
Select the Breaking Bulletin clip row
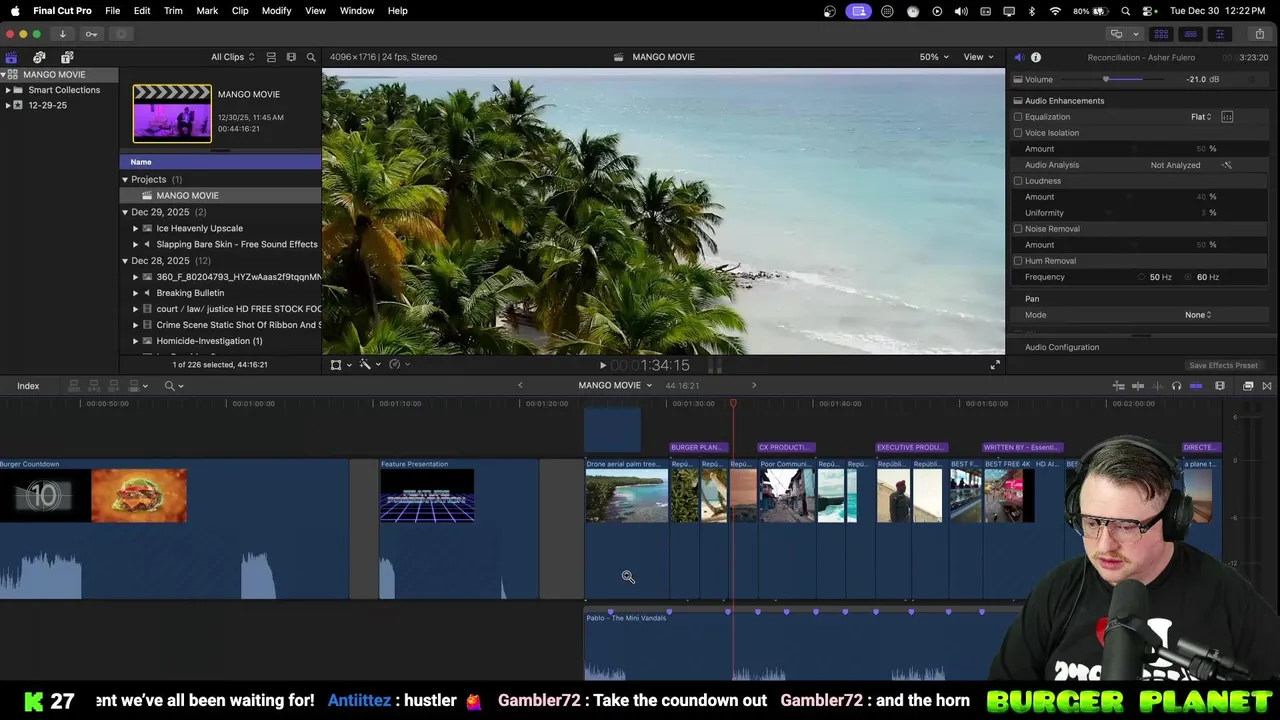(x=221, y=293)
